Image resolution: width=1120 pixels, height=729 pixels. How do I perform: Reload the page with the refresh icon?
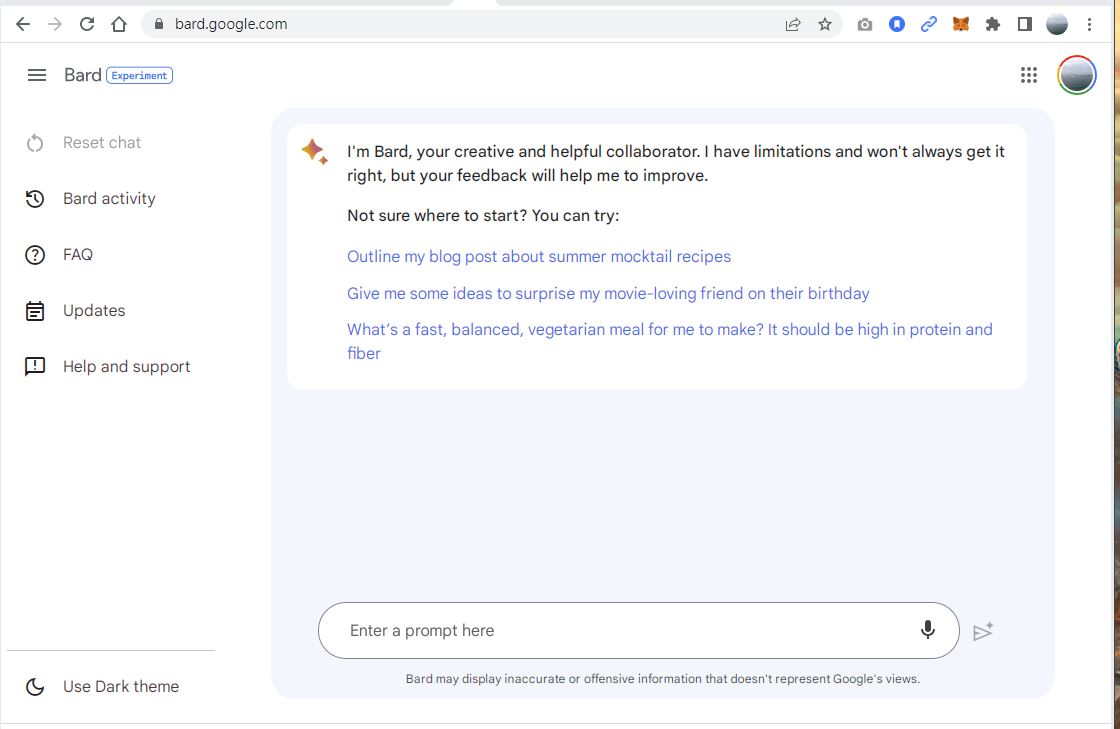tap(87, 24)
